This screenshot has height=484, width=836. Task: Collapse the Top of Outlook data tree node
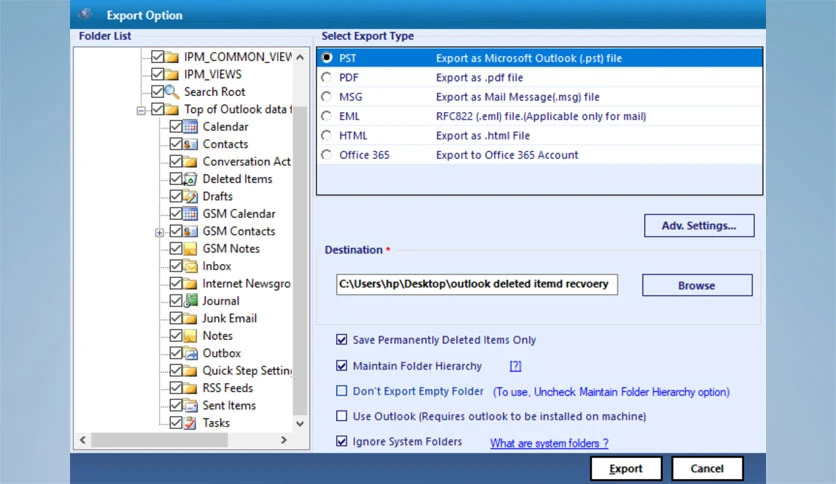(x=141, y=110)
